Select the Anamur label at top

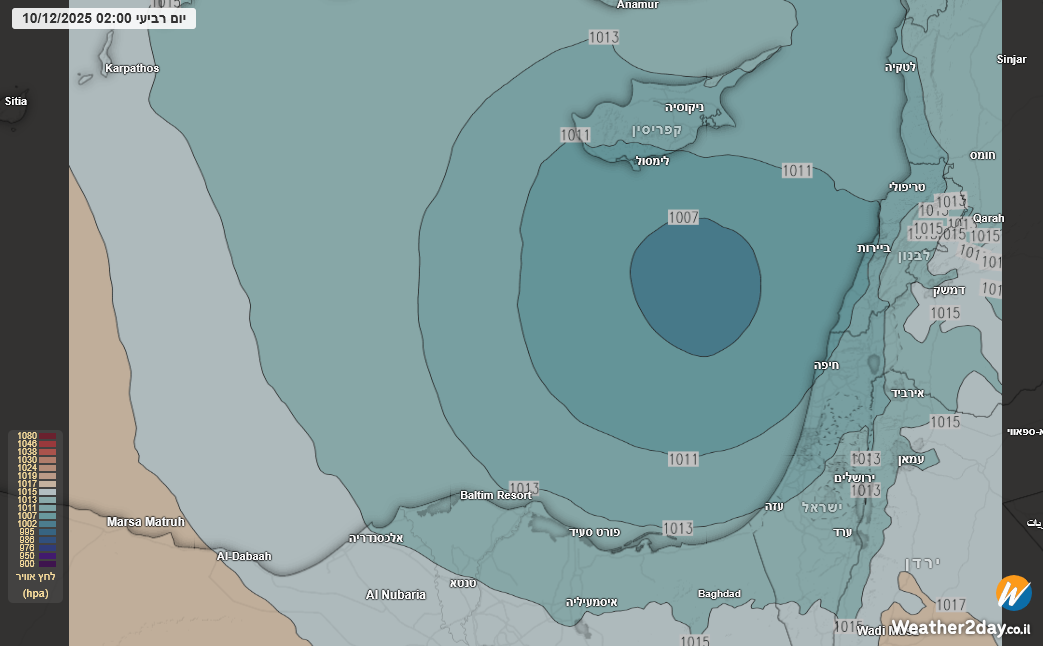(x=638, y=5)
